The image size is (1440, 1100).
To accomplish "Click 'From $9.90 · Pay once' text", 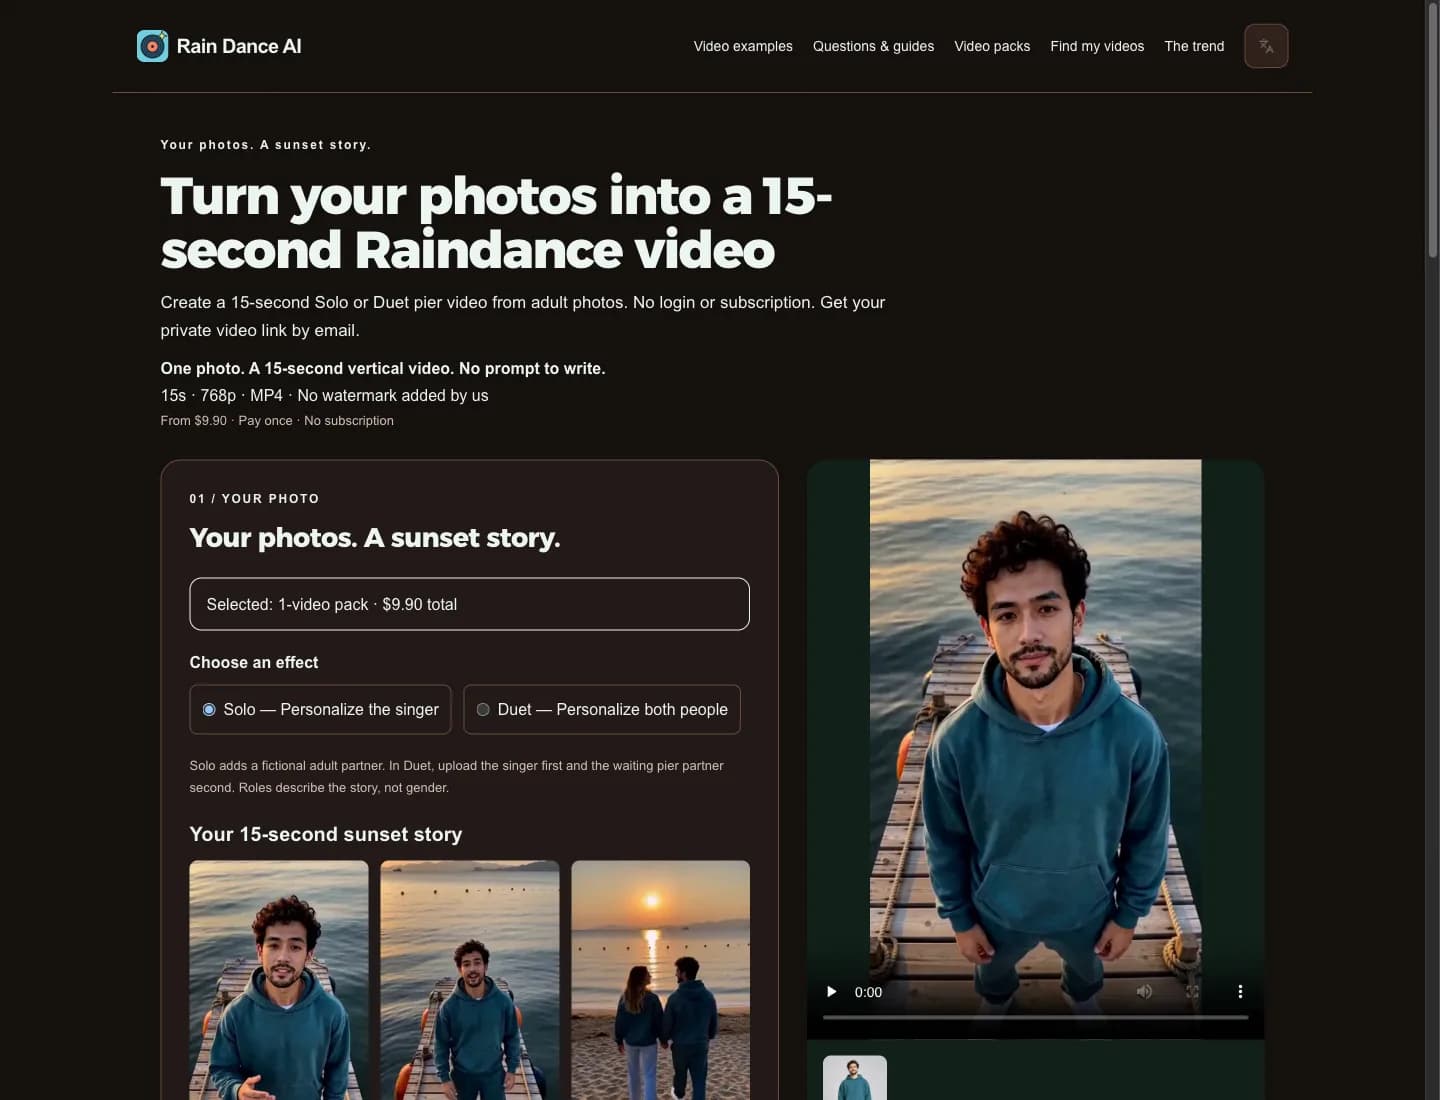I will tap(226, 421).
